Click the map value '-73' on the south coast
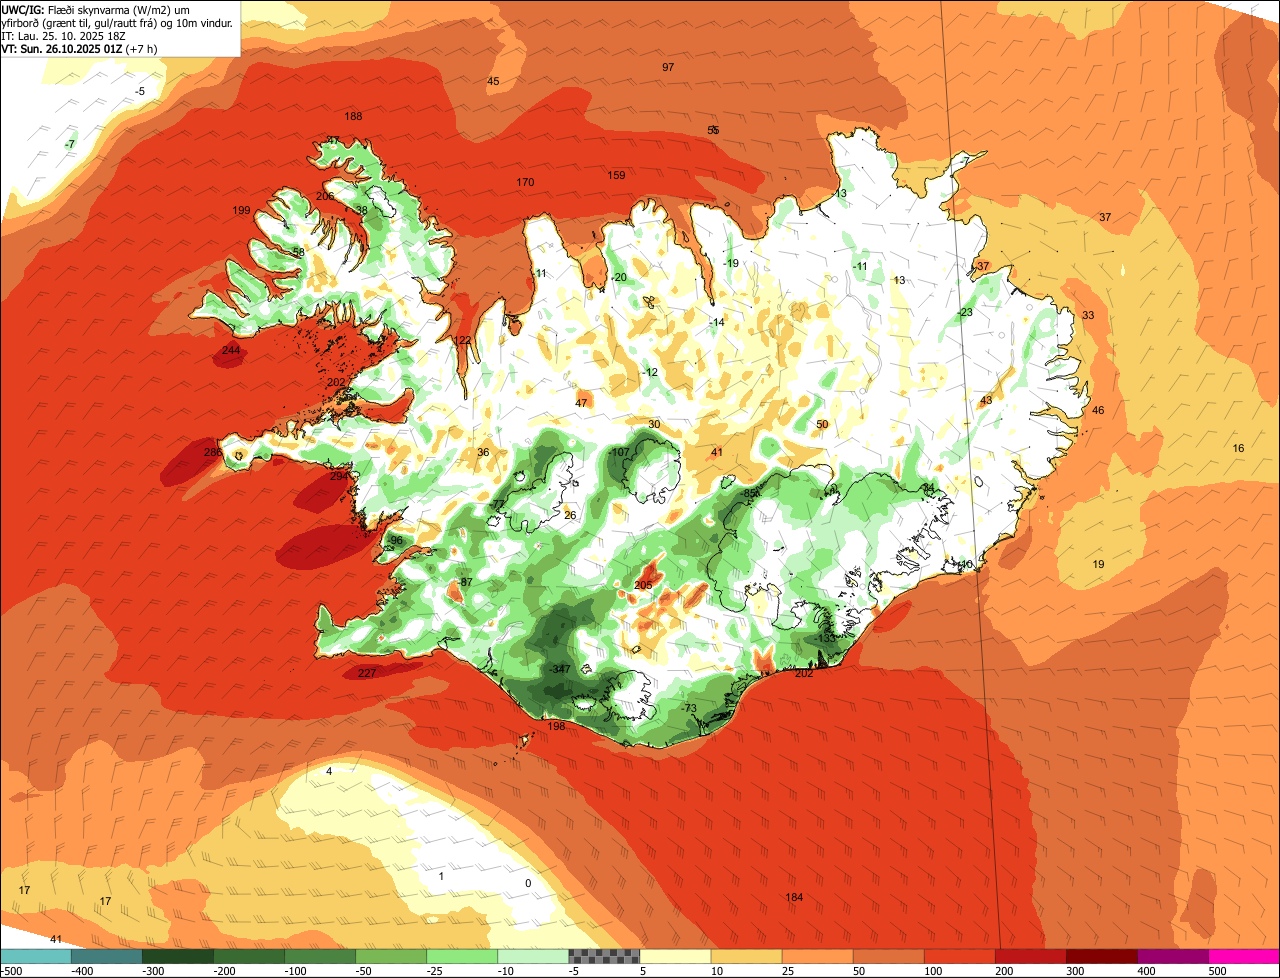This screenshot has height=978, width=1280. [688, 708]
